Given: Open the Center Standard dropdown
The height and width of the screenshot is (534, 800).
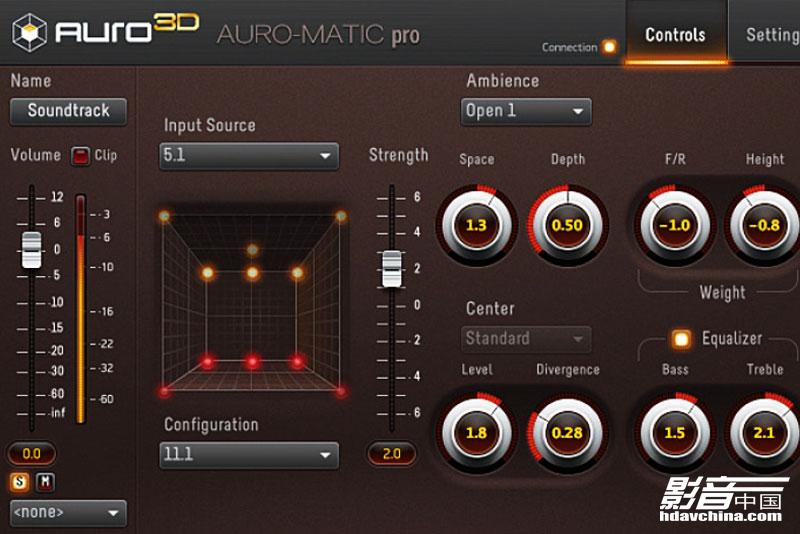Looking at the screenshot, I should tap(526, 339).
